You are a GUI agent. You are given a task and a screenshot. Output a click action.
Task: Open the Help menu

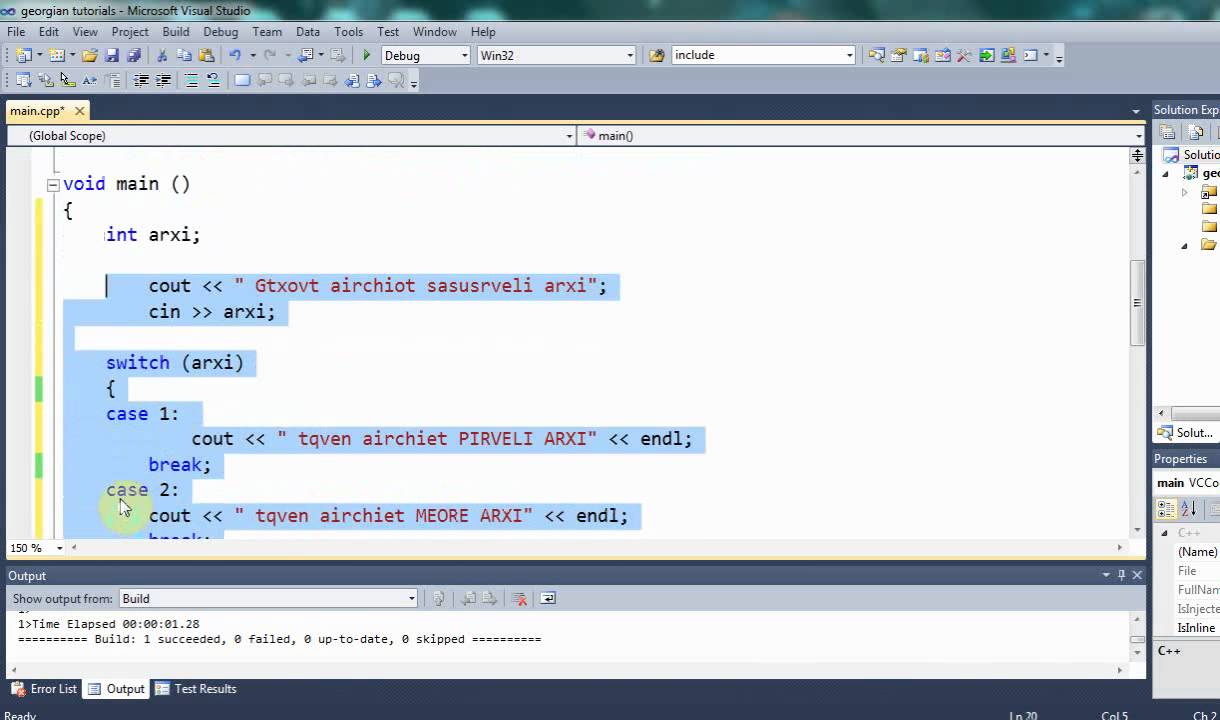[x=483, y=32]
